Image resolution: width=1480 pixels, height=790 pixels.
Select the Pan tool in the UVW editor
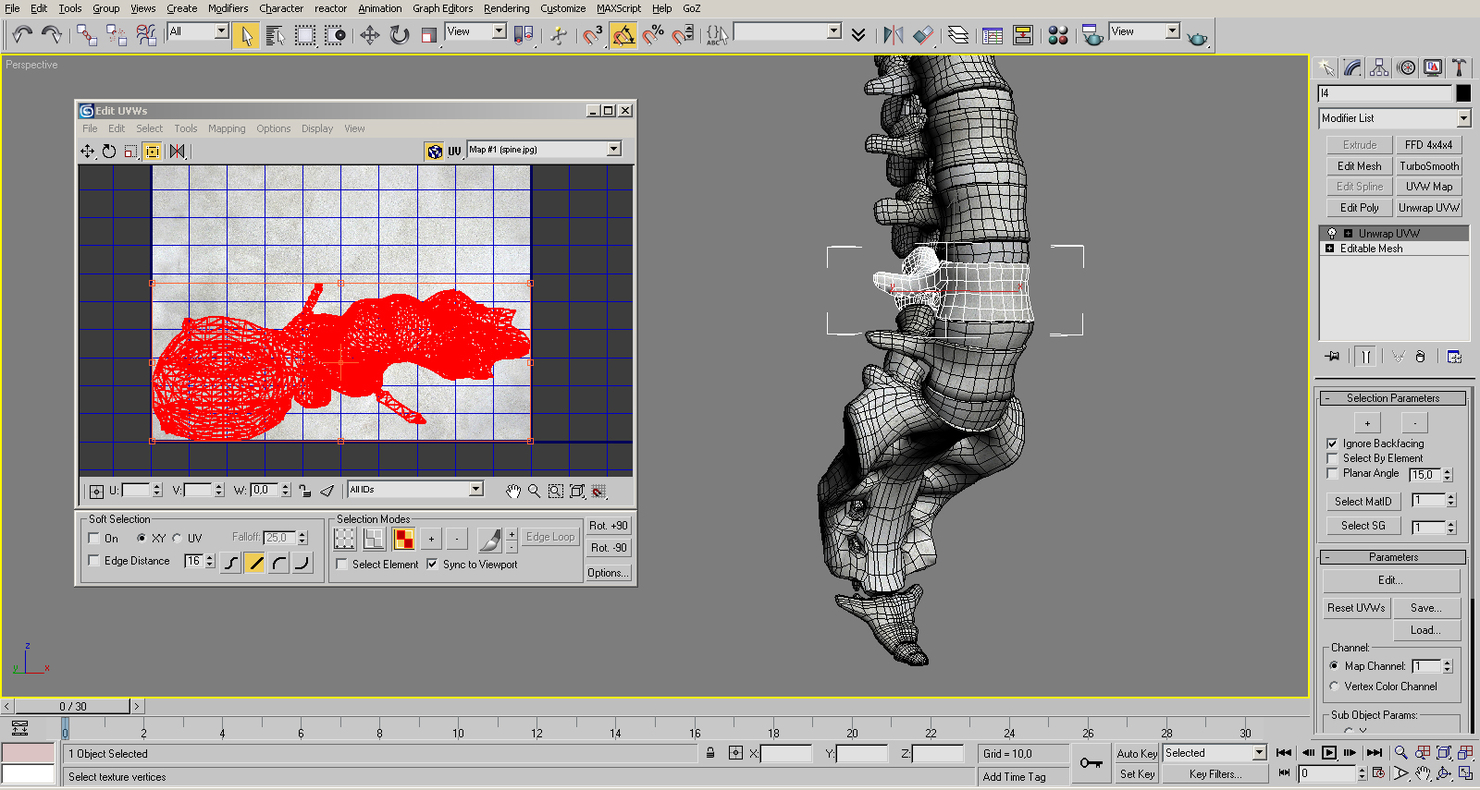point(513,490)
